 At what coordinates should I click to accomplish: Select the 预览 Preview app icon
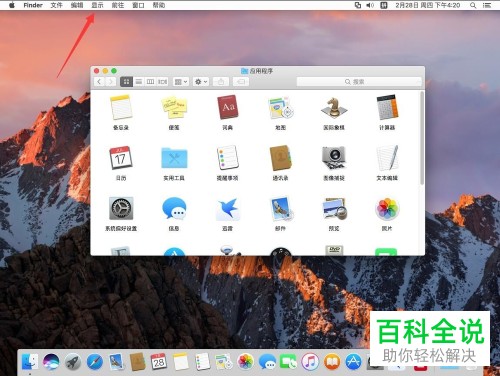[x=334, y=209]
